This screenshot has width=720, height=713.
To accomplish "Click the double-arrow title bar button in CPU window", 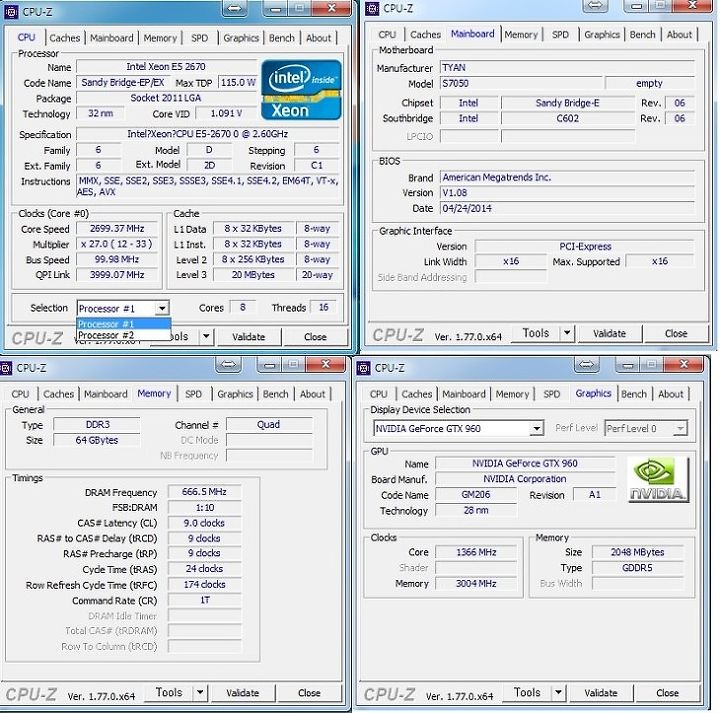I will pos(234,8).
